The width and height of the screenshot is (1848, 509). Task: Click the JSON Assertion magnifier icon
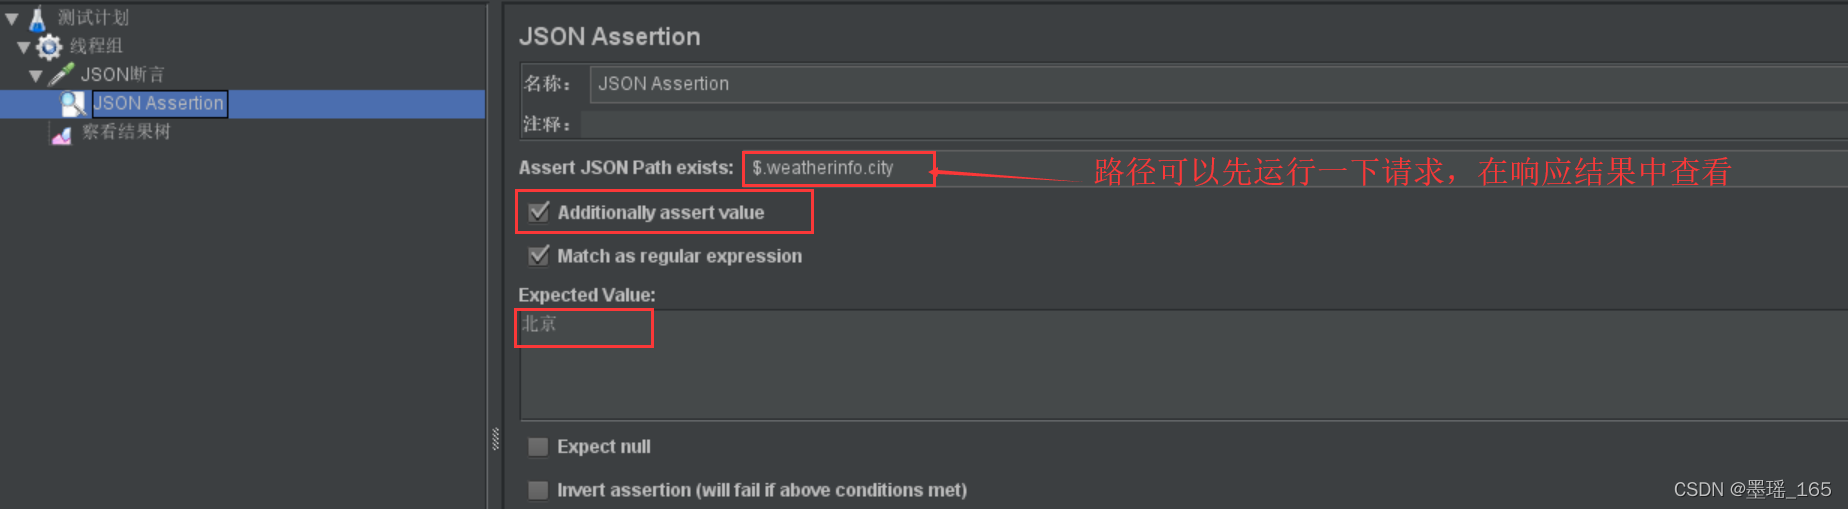click(x=72, y=103)
